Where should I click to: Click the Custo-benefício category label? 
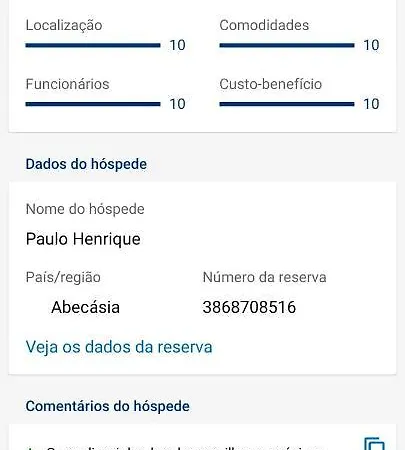pos(271,84)
